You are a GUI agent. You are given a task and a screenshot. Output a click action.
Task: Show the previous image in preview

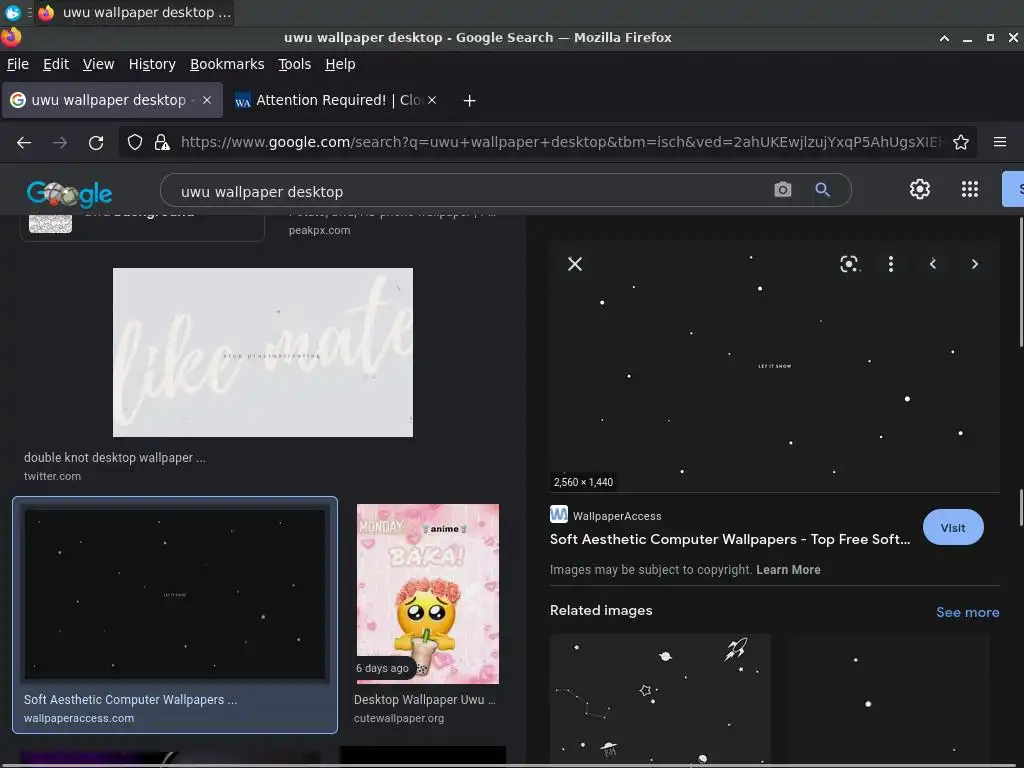(x=933, y=264)
